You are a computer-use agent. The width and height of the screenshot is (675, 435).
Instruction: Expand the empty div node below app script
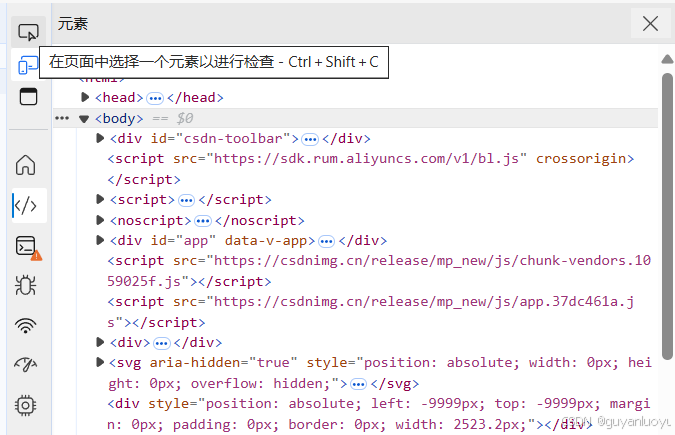point(100,342)
